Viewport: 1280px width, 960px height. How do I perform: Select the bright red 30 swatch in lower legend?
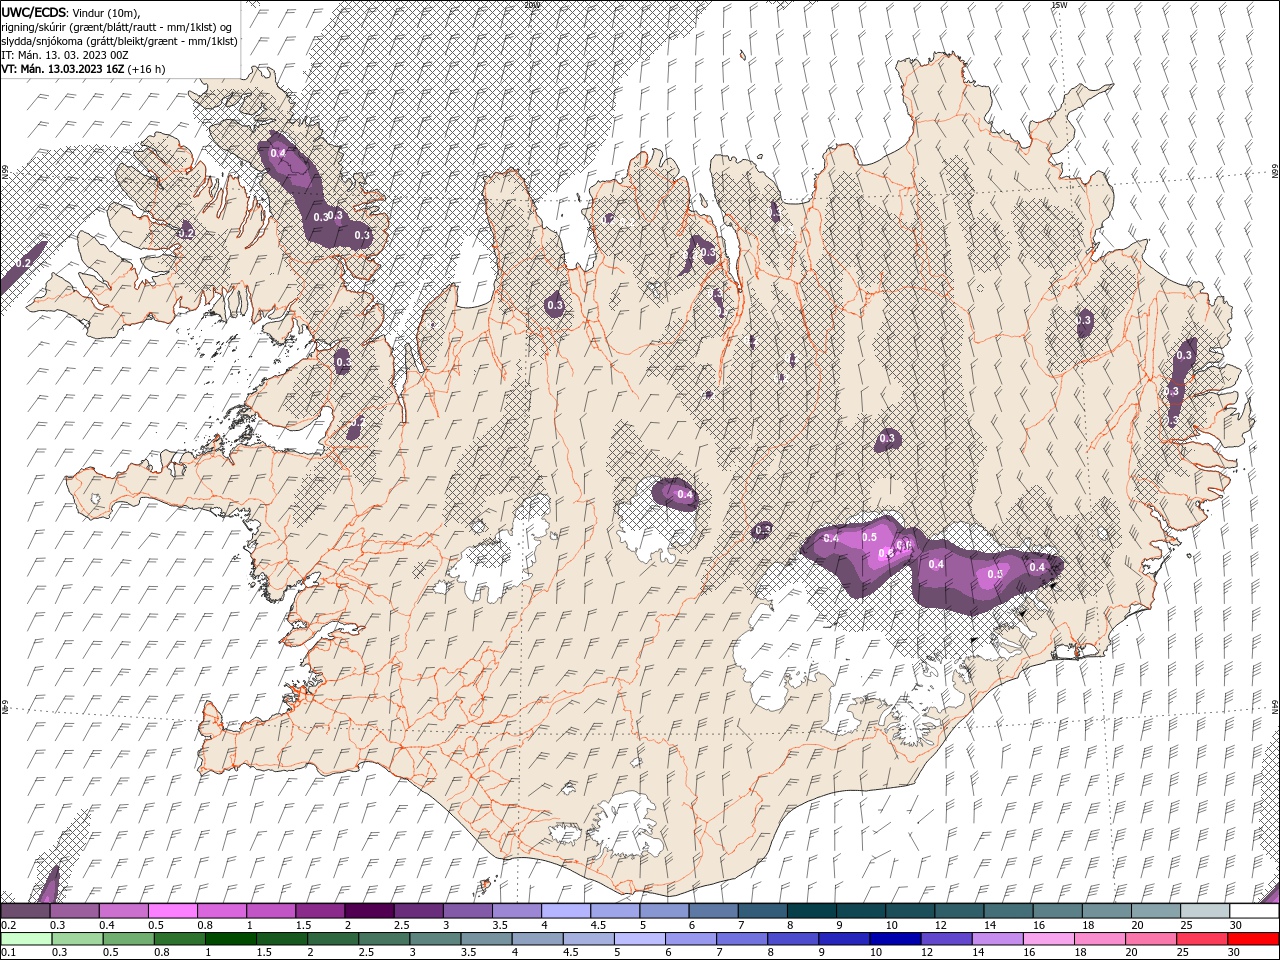(x=1253, y=939)
